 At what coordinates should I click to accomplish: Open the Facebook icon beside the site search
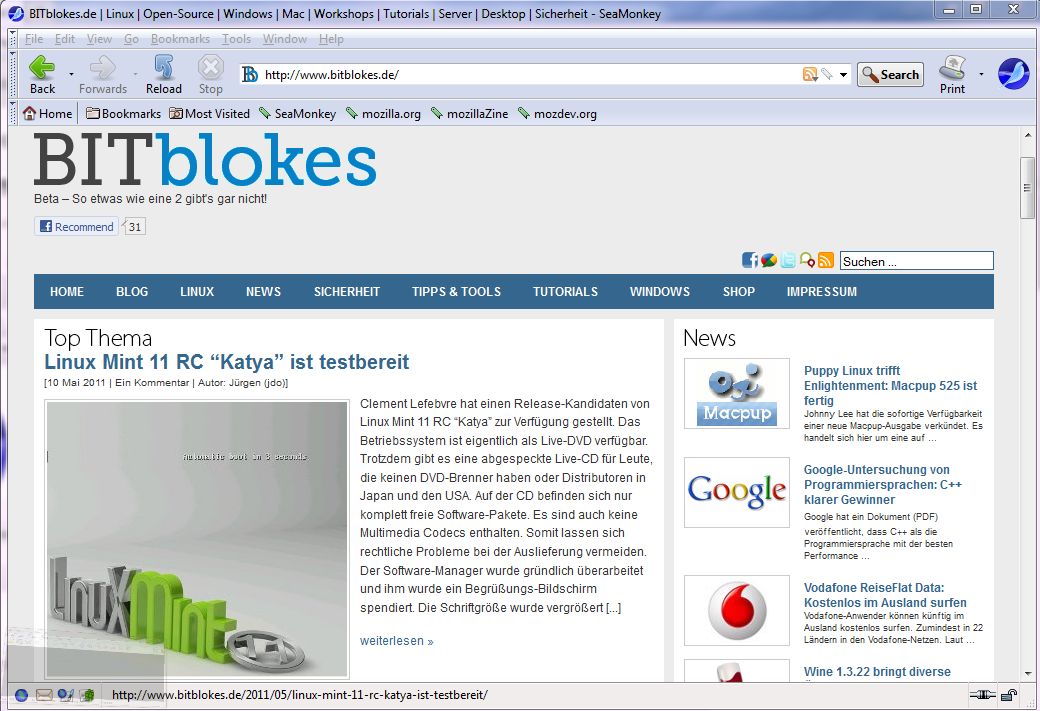pyautogui.click(x=749, y=260)
